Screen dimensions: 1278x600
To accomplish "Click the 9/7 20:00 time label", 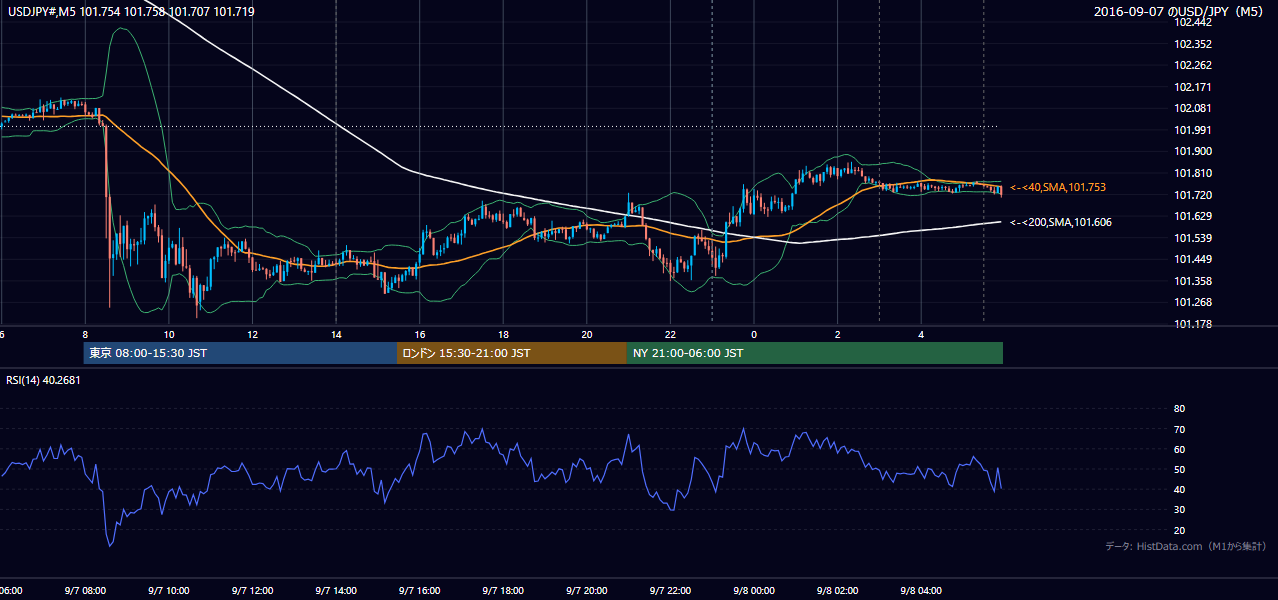I will pyautogui.click(x=587, y=591).
